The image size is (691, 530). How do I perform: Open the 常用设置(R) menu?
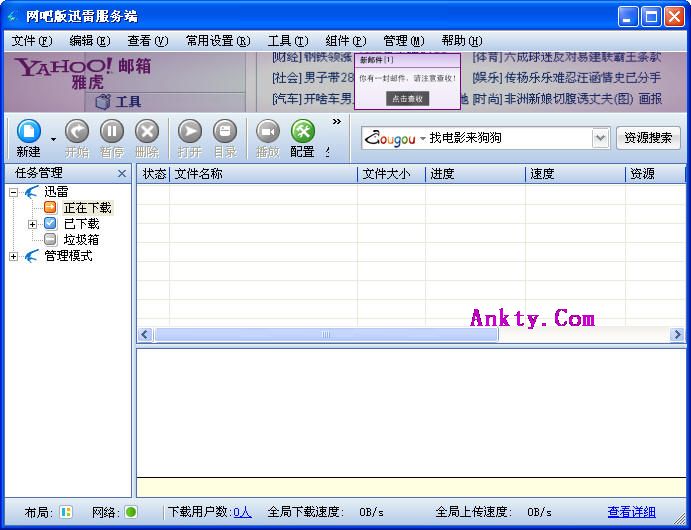pos(218,41)
